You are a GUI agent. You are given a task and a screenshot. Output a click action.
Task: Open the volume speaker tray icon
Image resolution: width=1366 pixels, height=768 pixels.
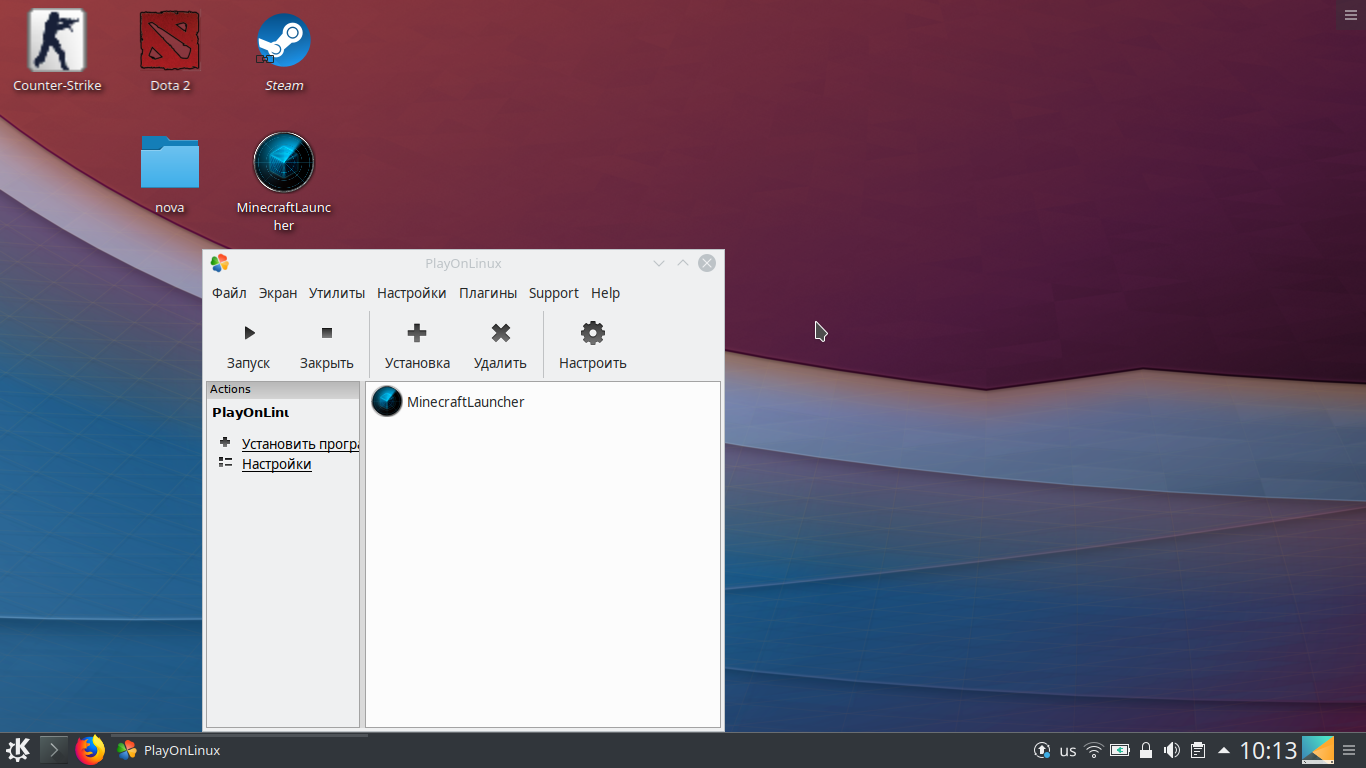tap(1172, 750)
